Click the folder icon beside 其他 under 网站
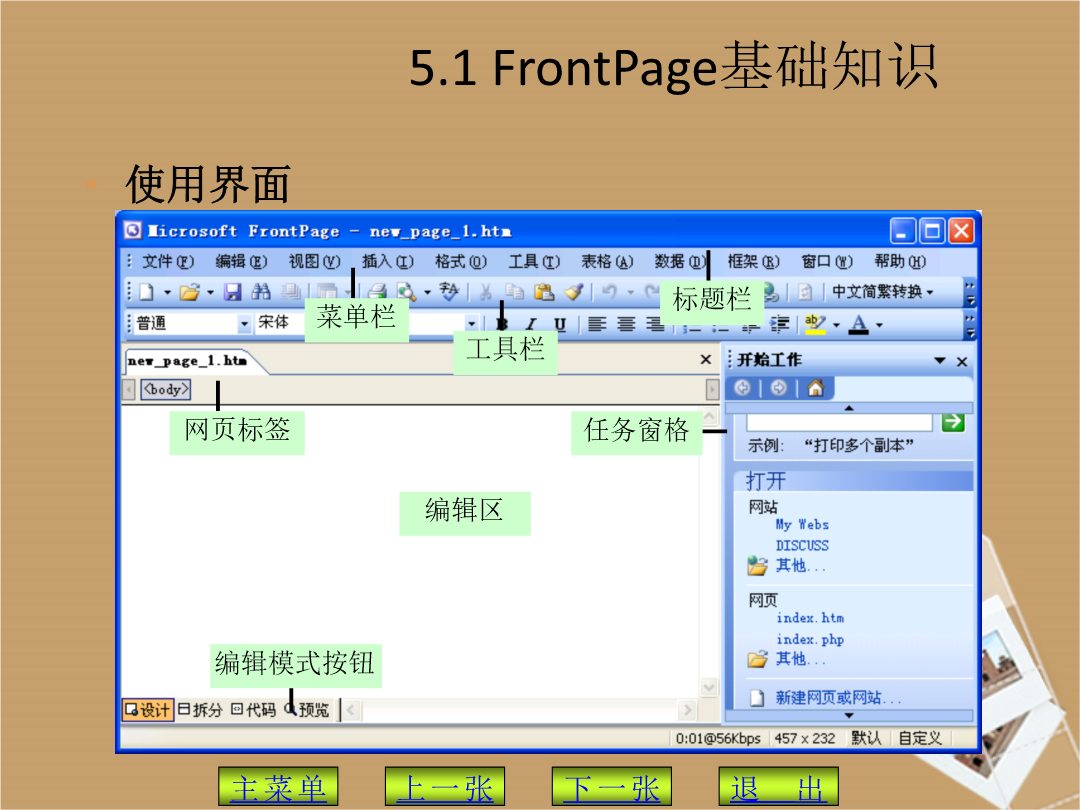 pyautogui.click(x=757, y=566)
